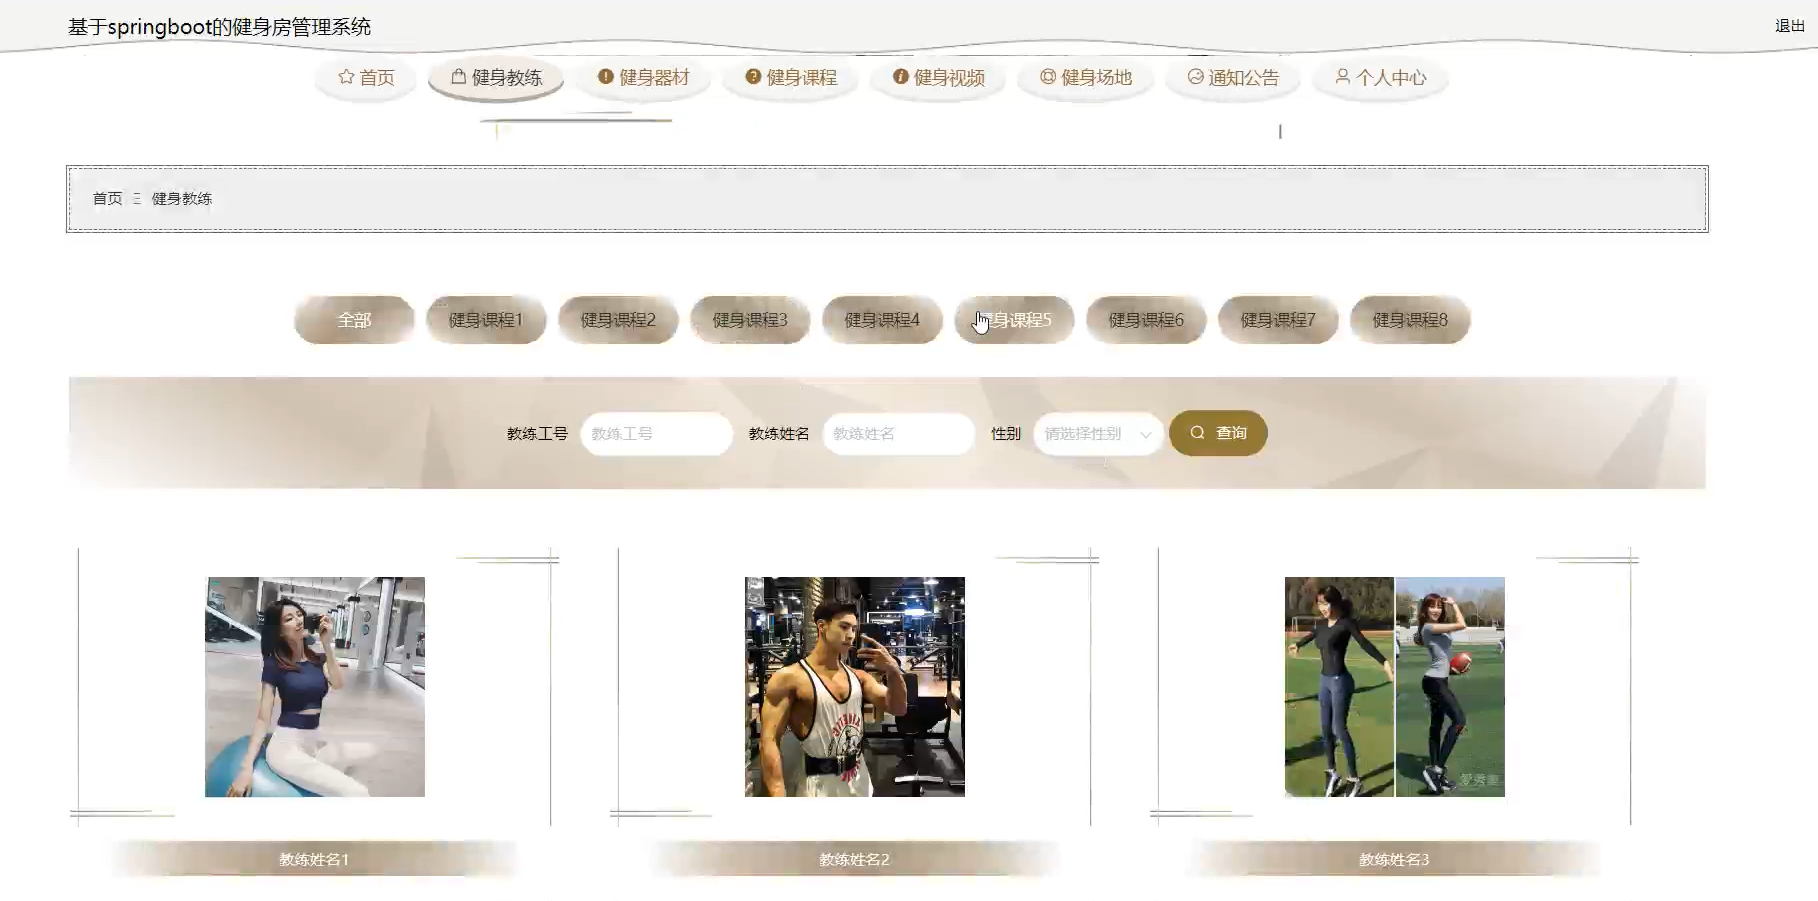This screenshot has height=901, width=1818.
Task: Enable the 健身课程8 course filter
Action: [x=1410, y=319]
